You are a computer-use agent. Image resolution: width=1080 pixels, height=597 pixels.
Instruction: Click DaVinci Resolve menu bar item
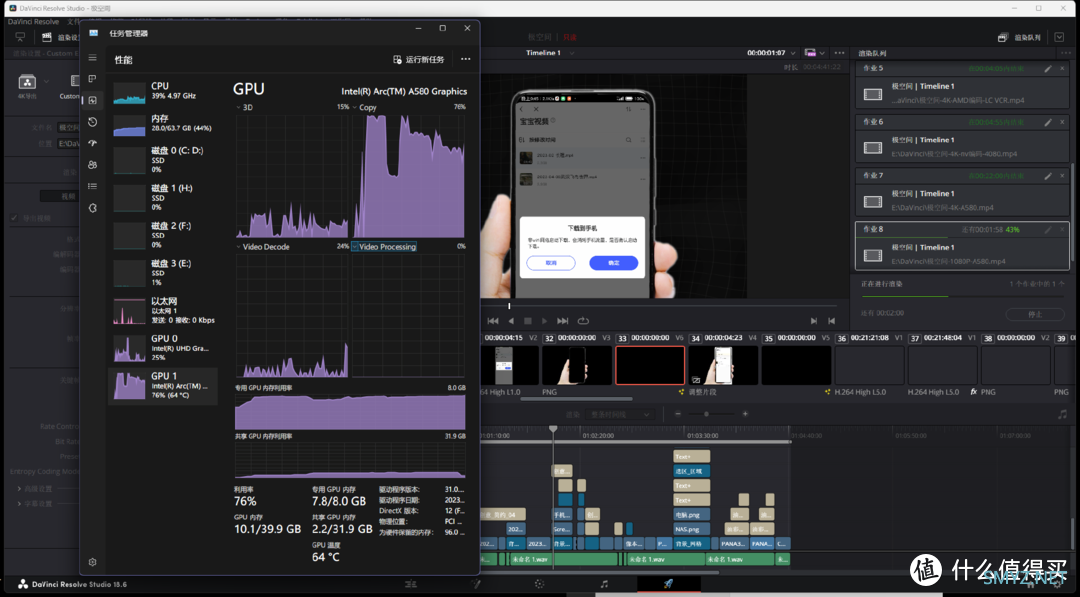34,22
